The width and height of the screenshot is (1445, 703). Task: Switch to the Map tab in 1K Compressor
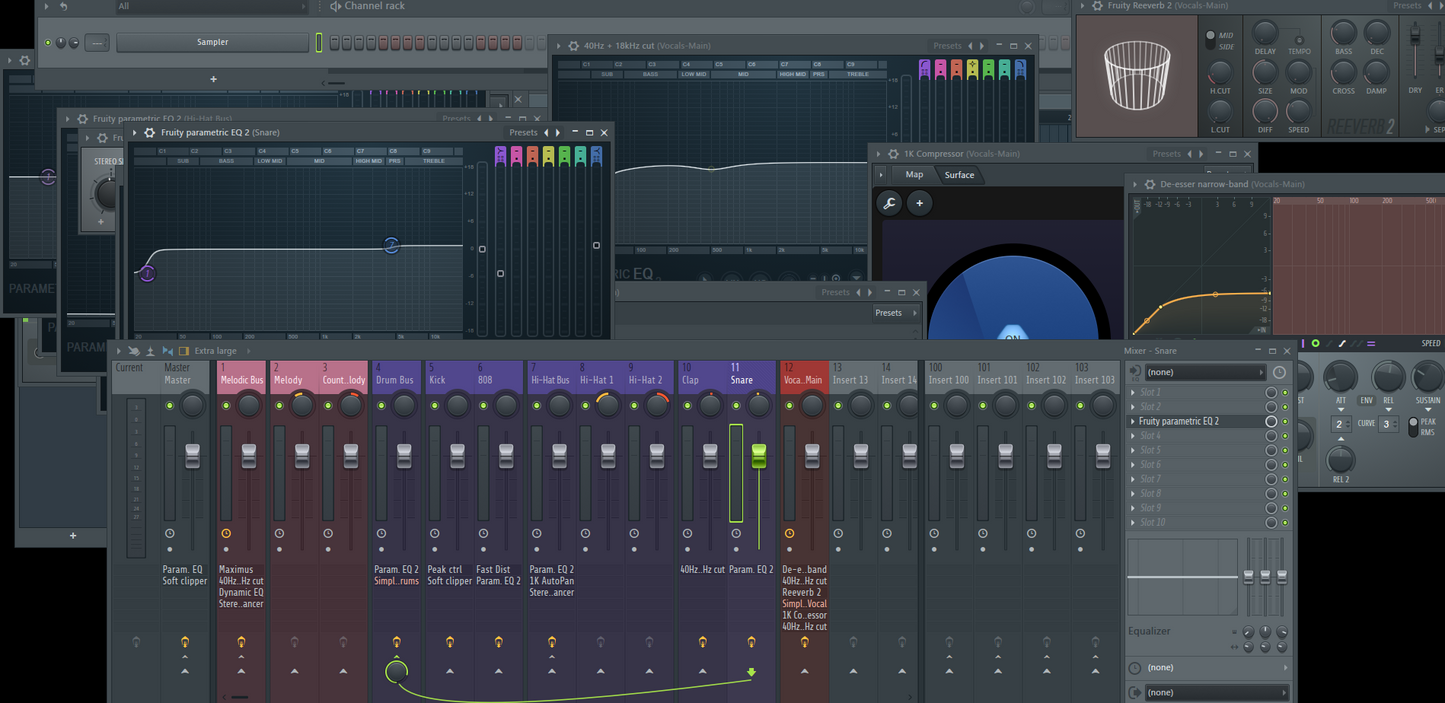[914, 175]
